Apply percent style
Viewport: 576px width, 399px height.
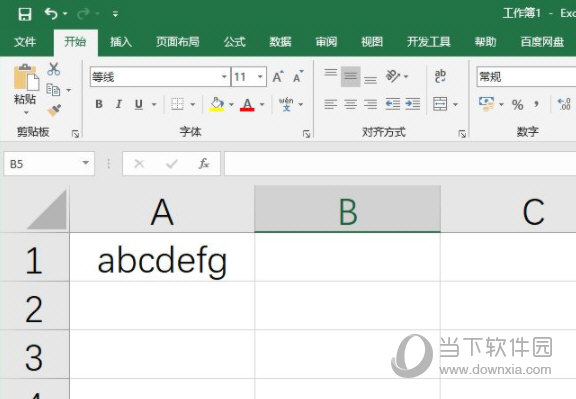[x=518, y=105]
